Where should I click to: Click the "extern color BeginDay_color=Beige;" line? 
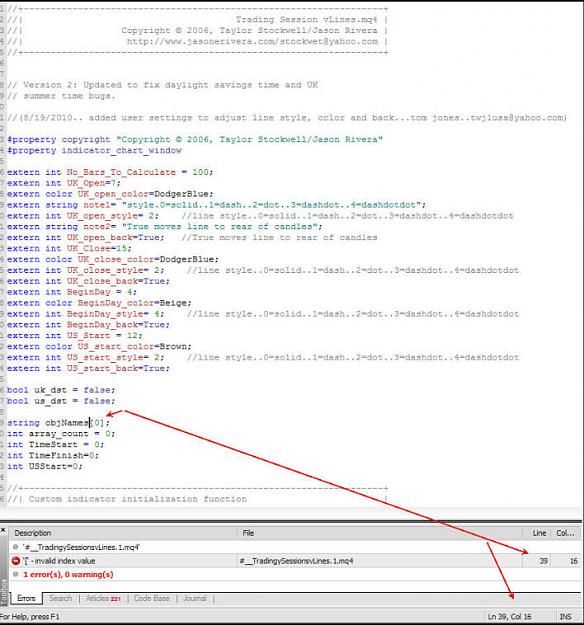(x=99, y=303)
